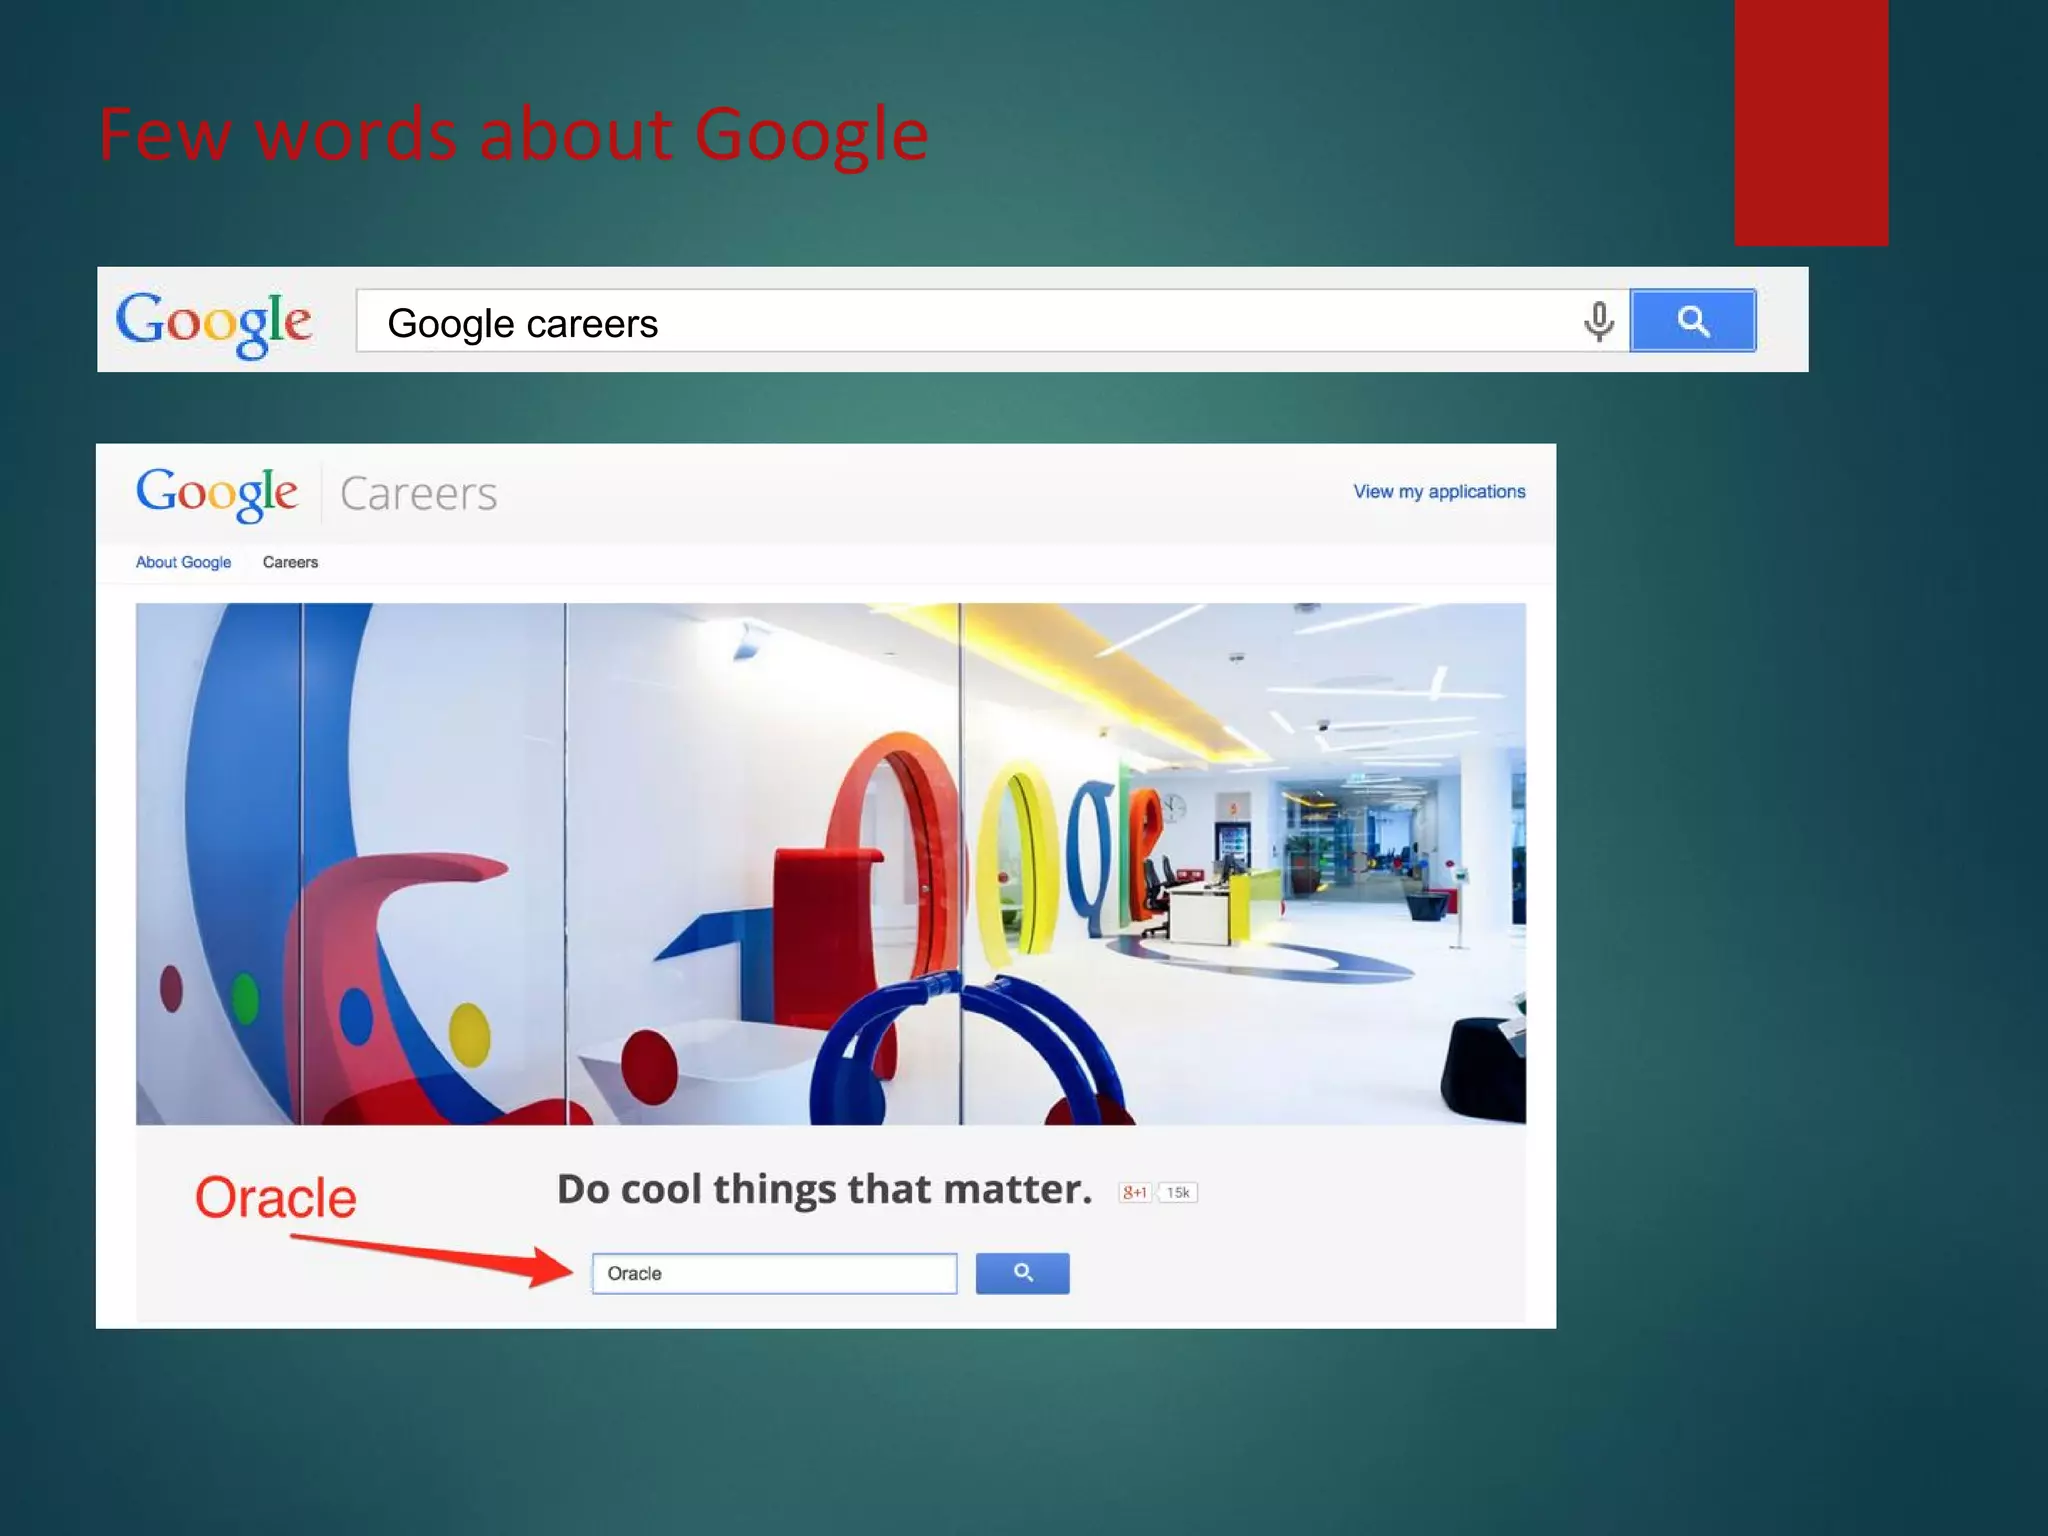Open the View my applications link
Screen dimensions: 2048x1536
1439,491
